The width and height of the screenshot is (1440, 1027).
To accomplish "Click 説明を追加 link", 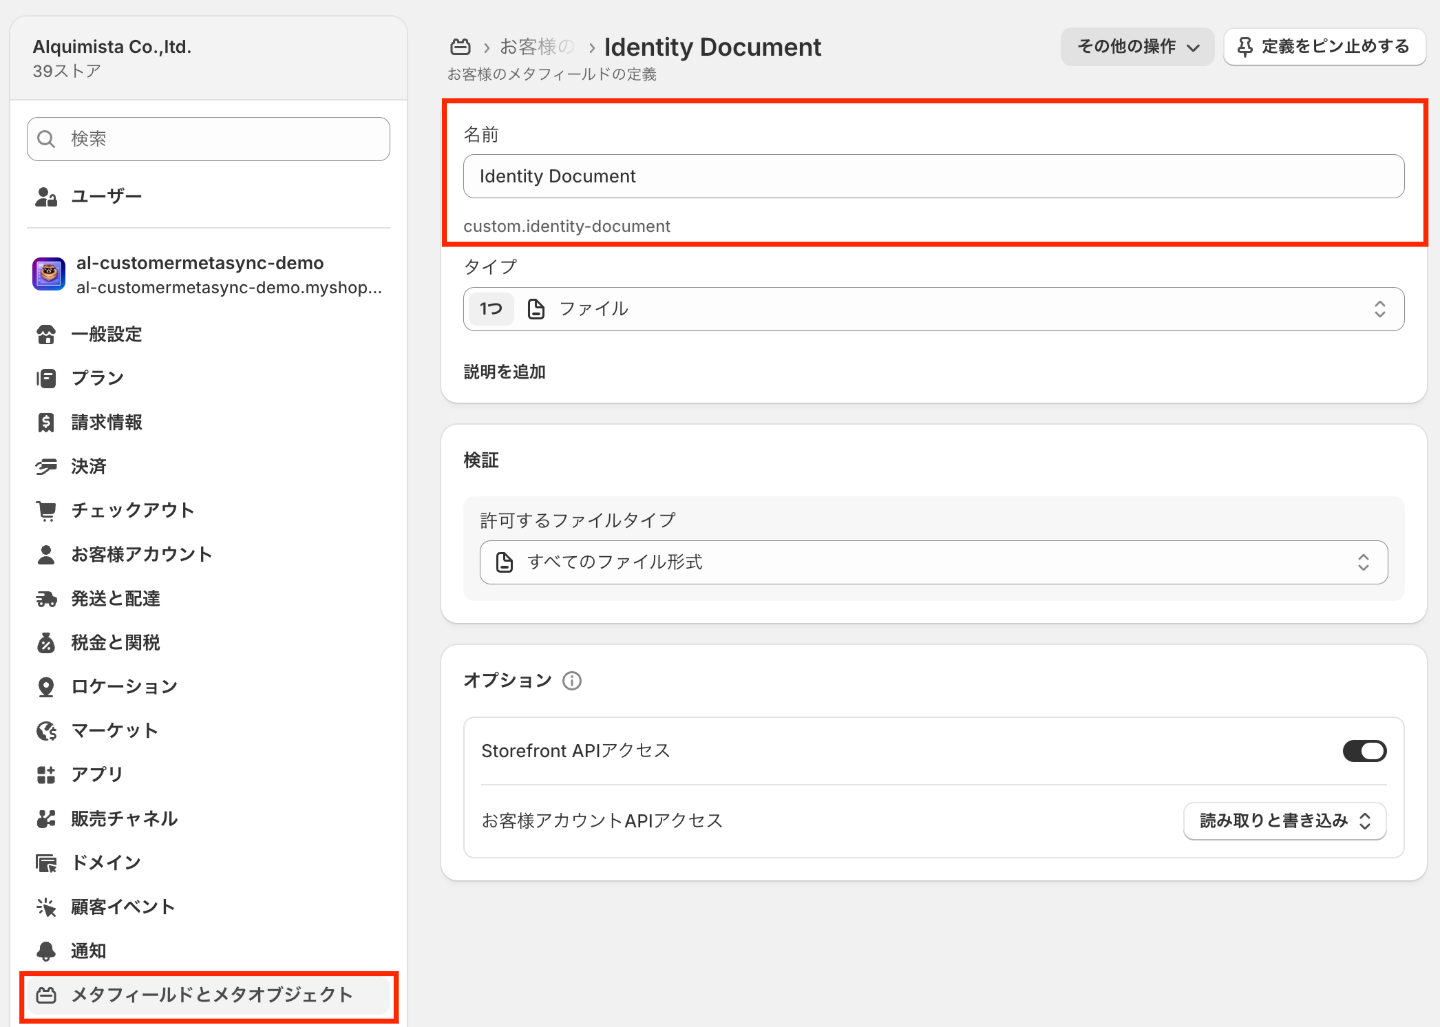I will tap(505, 372).
